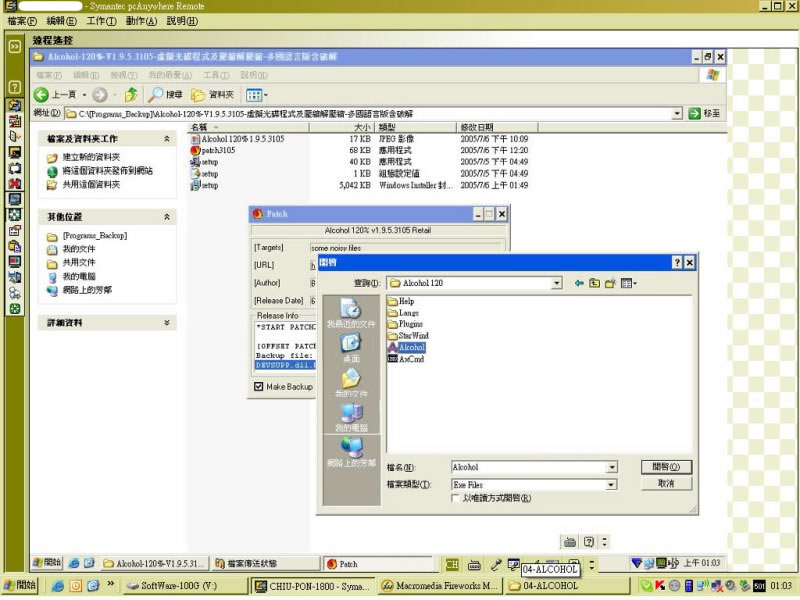Toggle the 以唯讀方式開啟 checkbox

(x=456, y=498)
